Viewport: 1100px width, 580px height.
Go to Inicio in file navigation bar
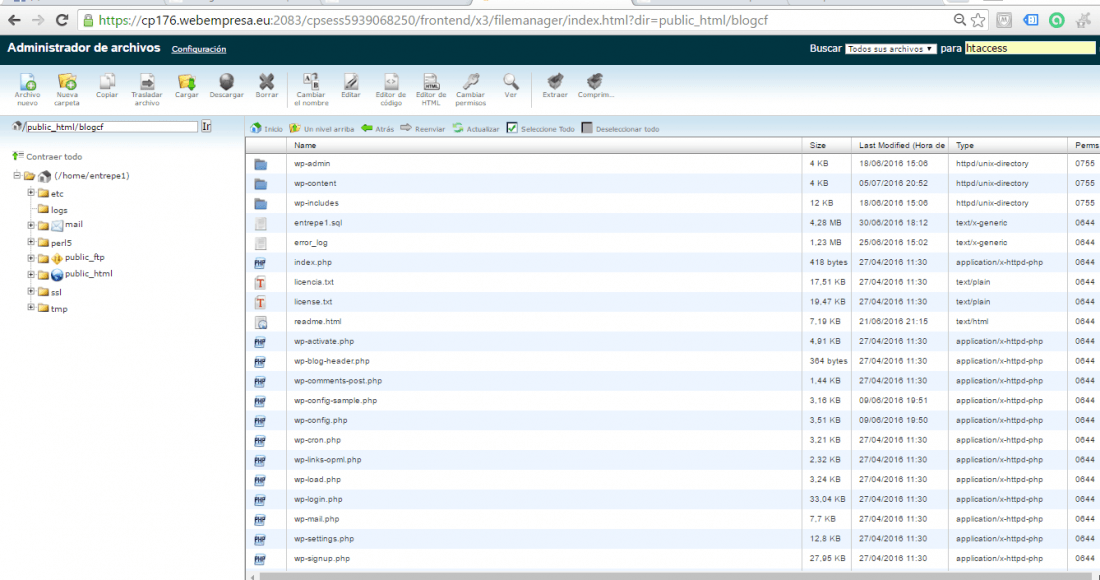267,128
